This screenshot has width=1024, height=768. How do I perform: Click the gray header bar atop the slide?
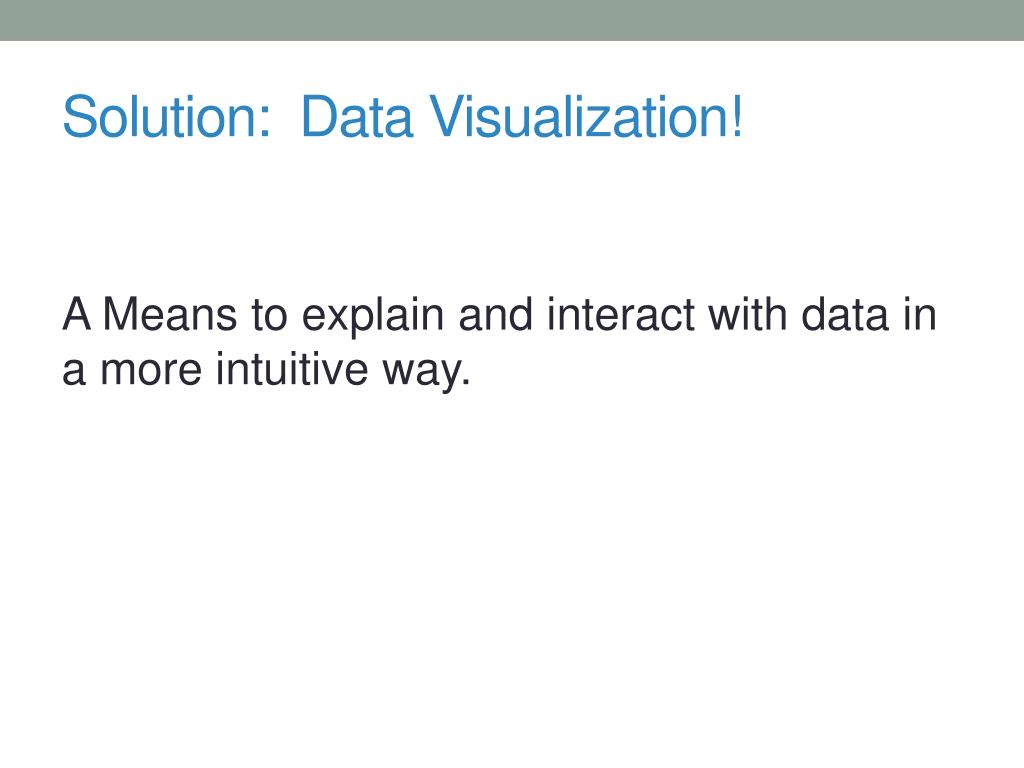click(512, 20)
